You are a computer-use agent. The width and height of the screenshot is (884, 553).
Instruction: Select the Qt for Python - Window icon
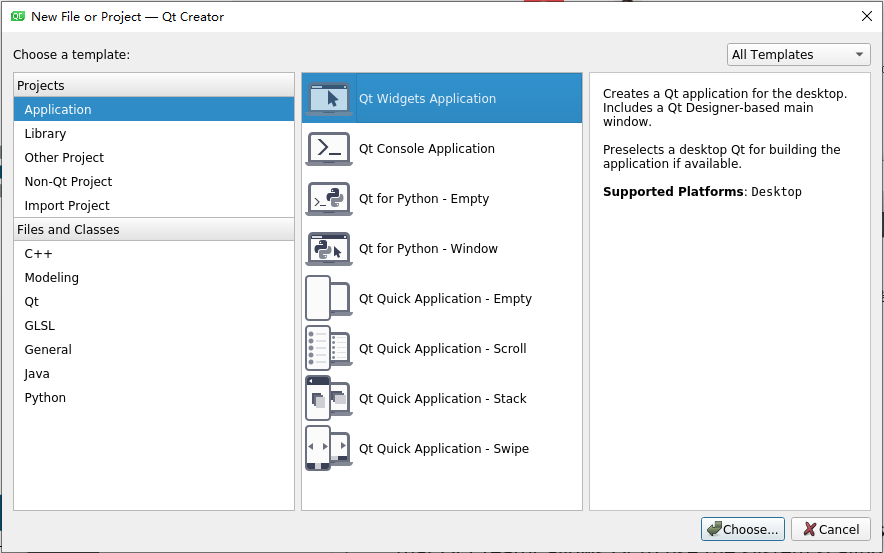[329, 249]
